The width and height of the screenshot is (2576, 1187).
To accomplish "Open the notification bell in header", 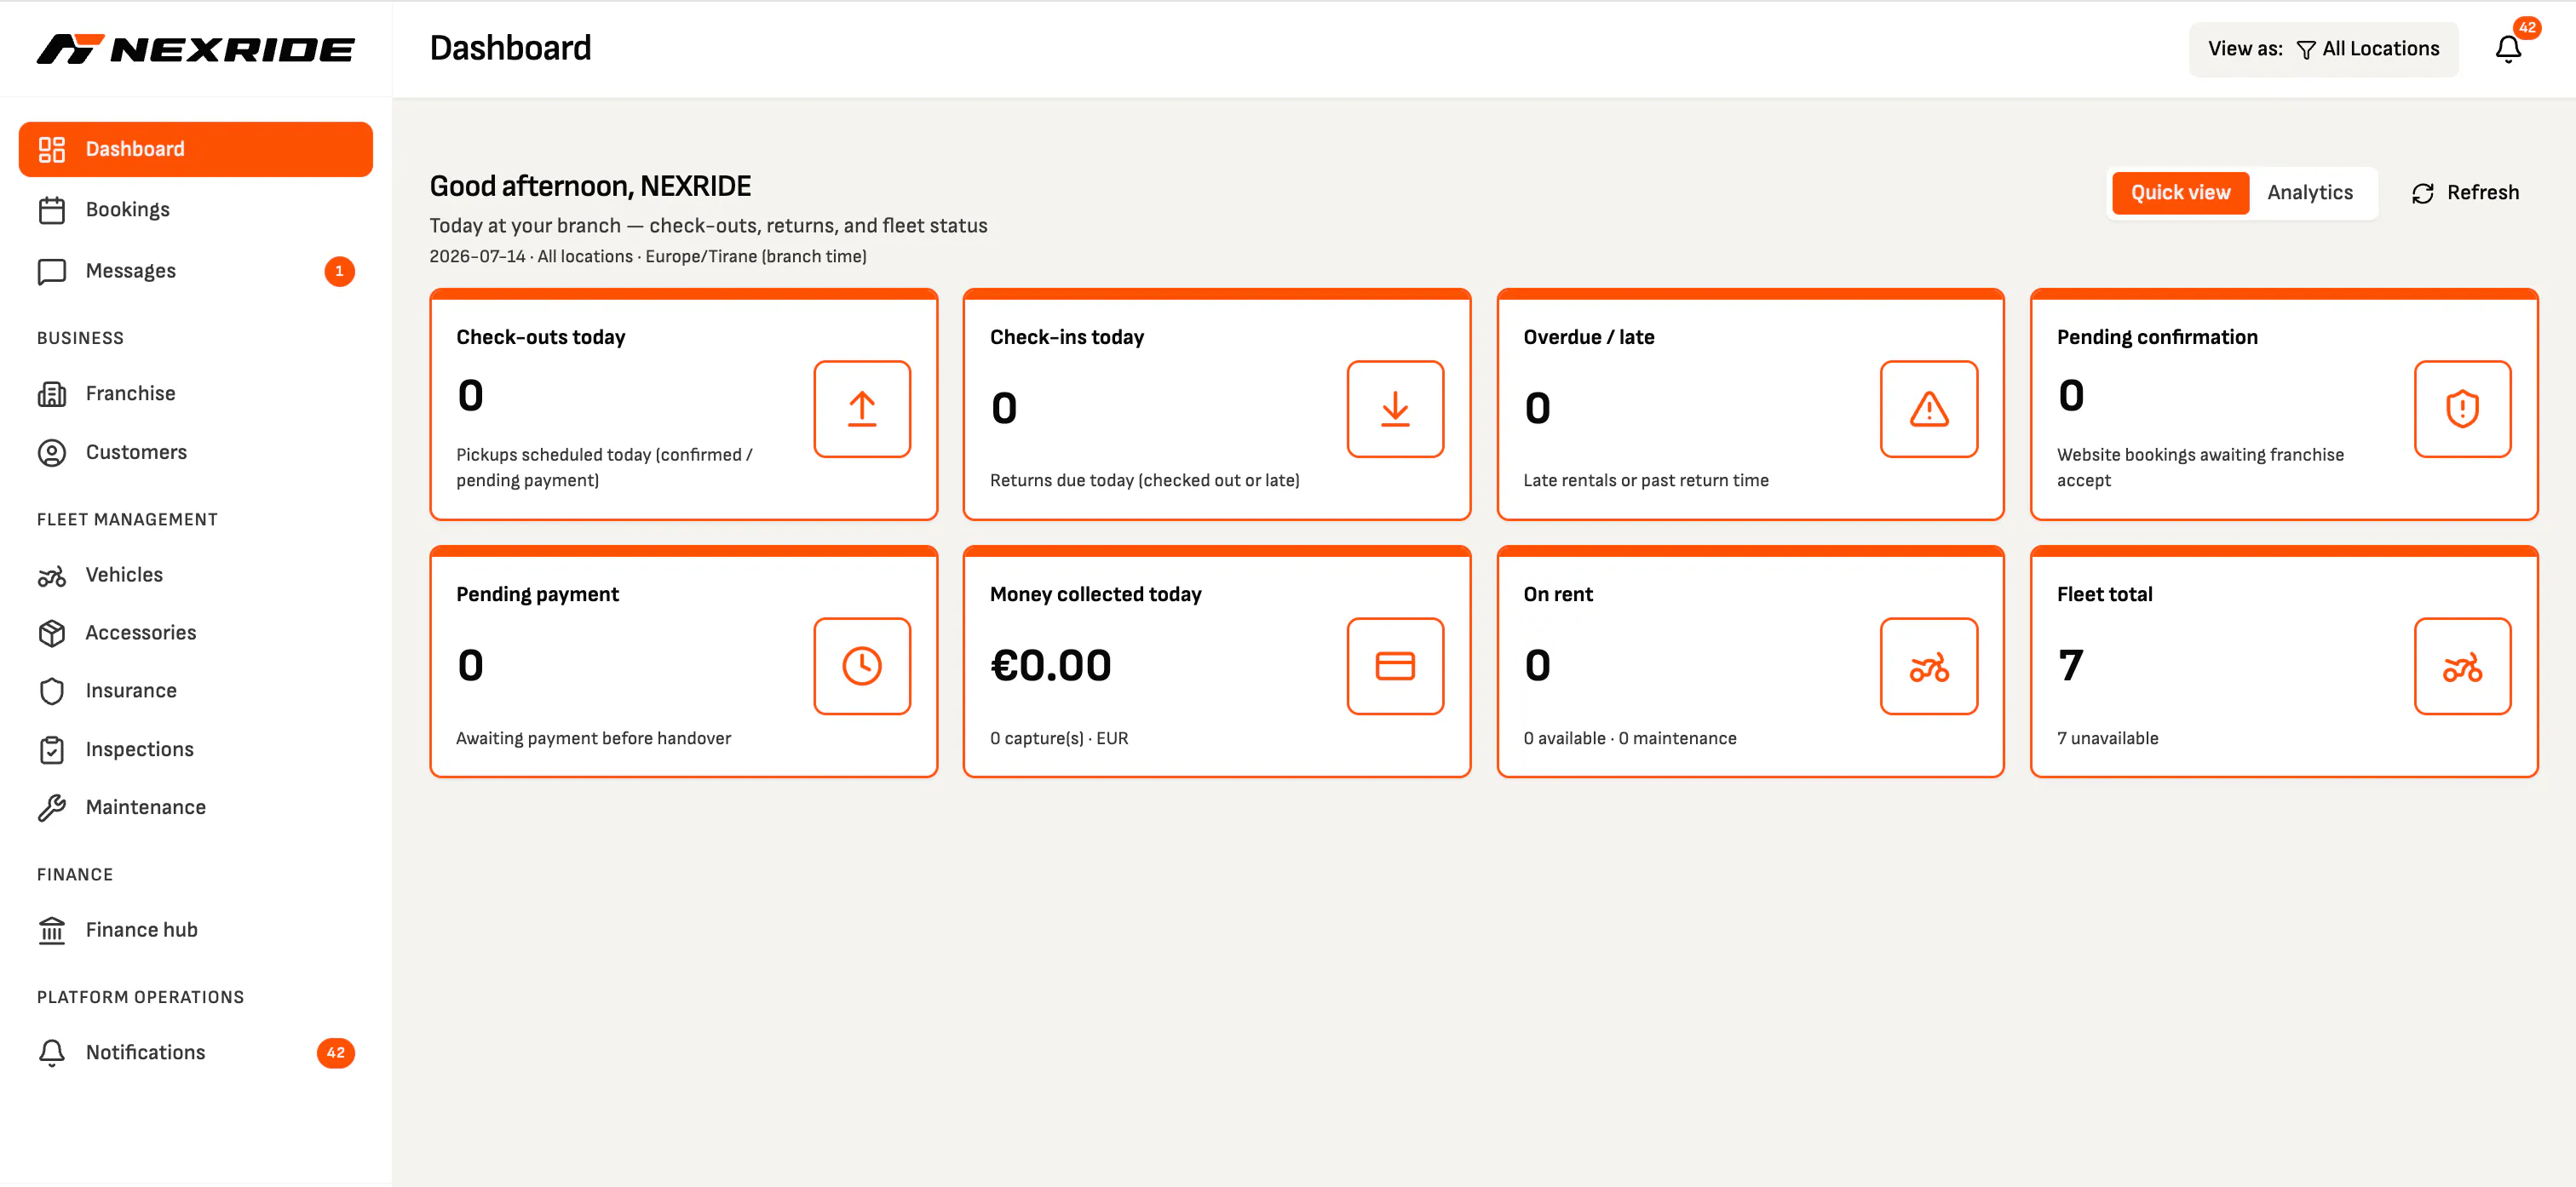I will click(2508, 49).
